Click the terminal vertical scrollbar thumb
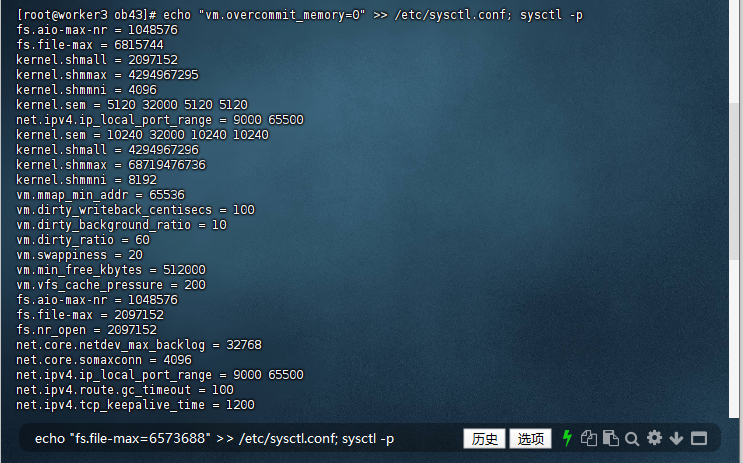 click(x=735, y=181)
